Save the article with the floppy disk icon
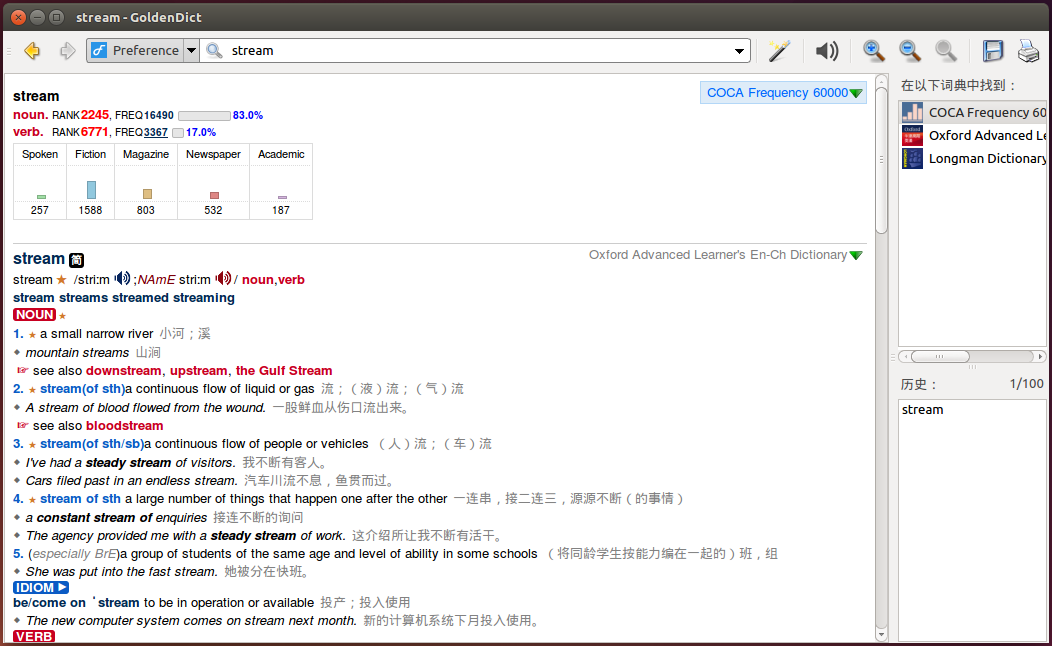Screen dimensions: 1052x646 point(993,50)
